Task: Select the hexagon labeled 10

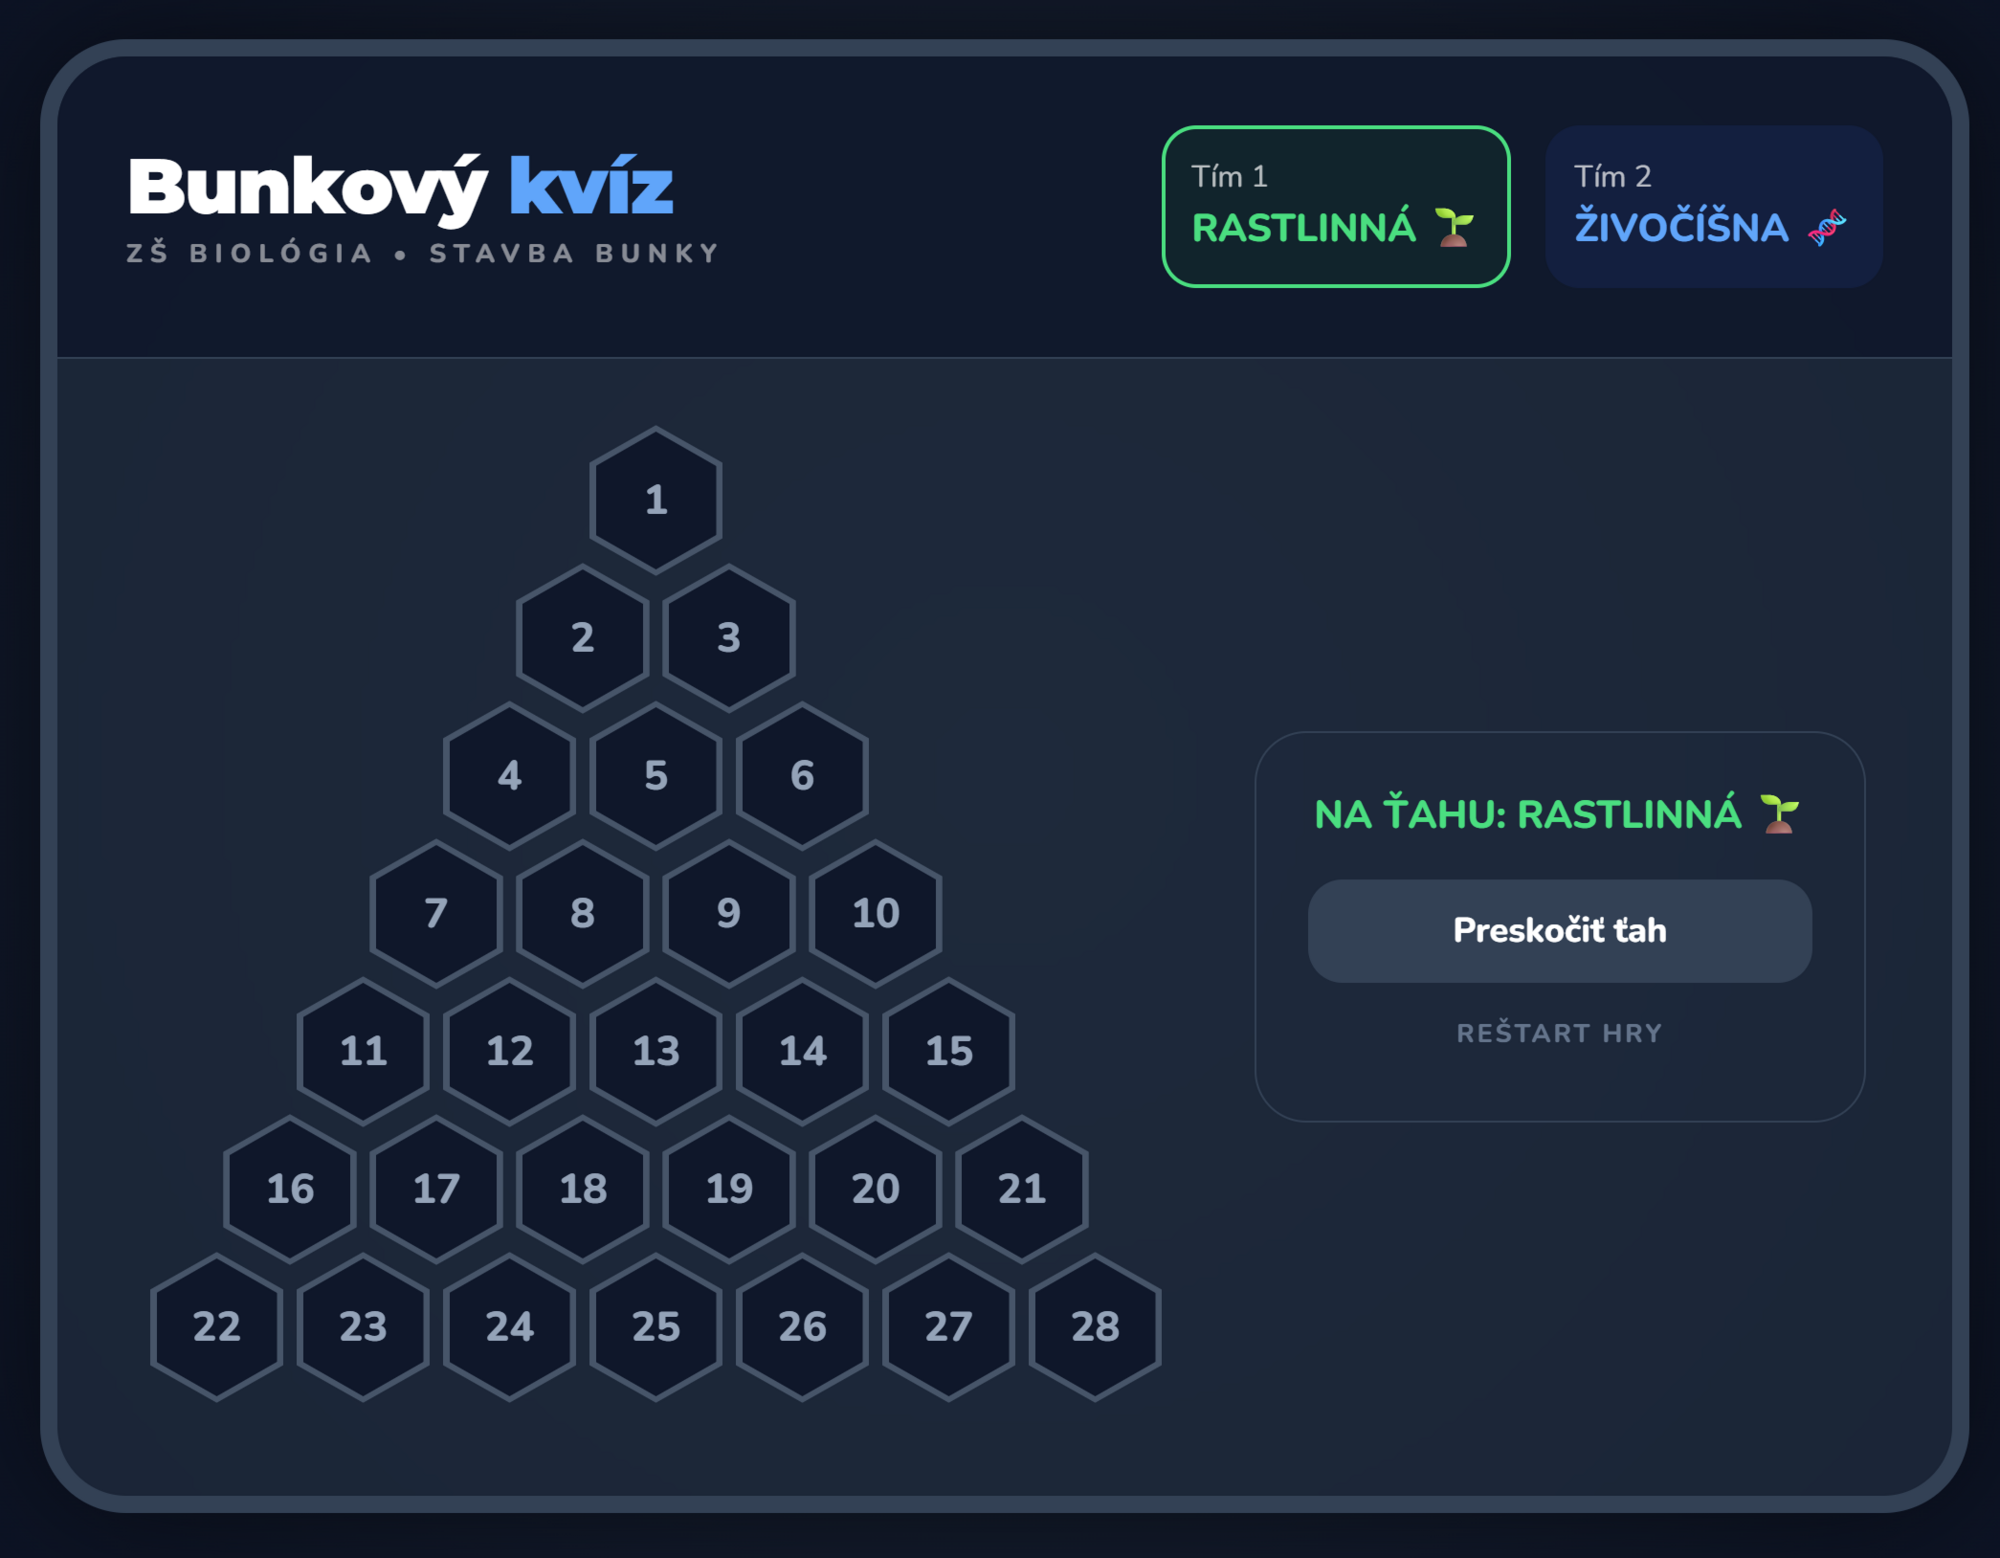Action: point(875,913)
